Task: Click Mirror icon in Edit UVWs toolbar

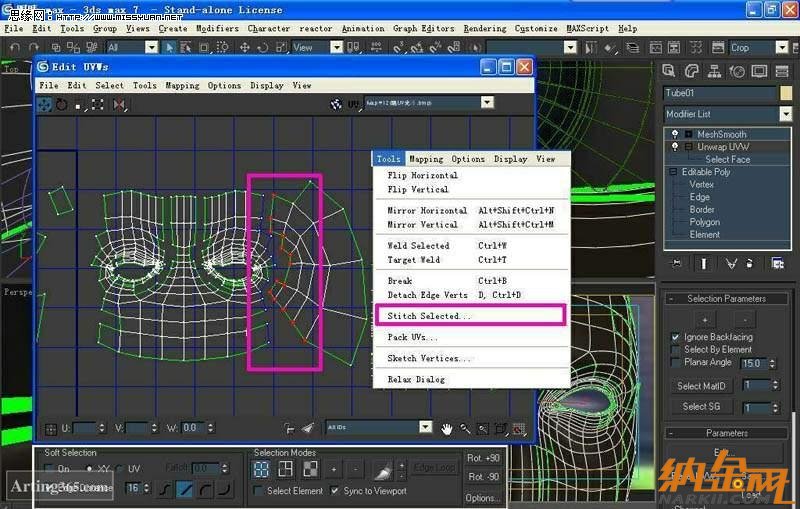Action: point(119,105)
